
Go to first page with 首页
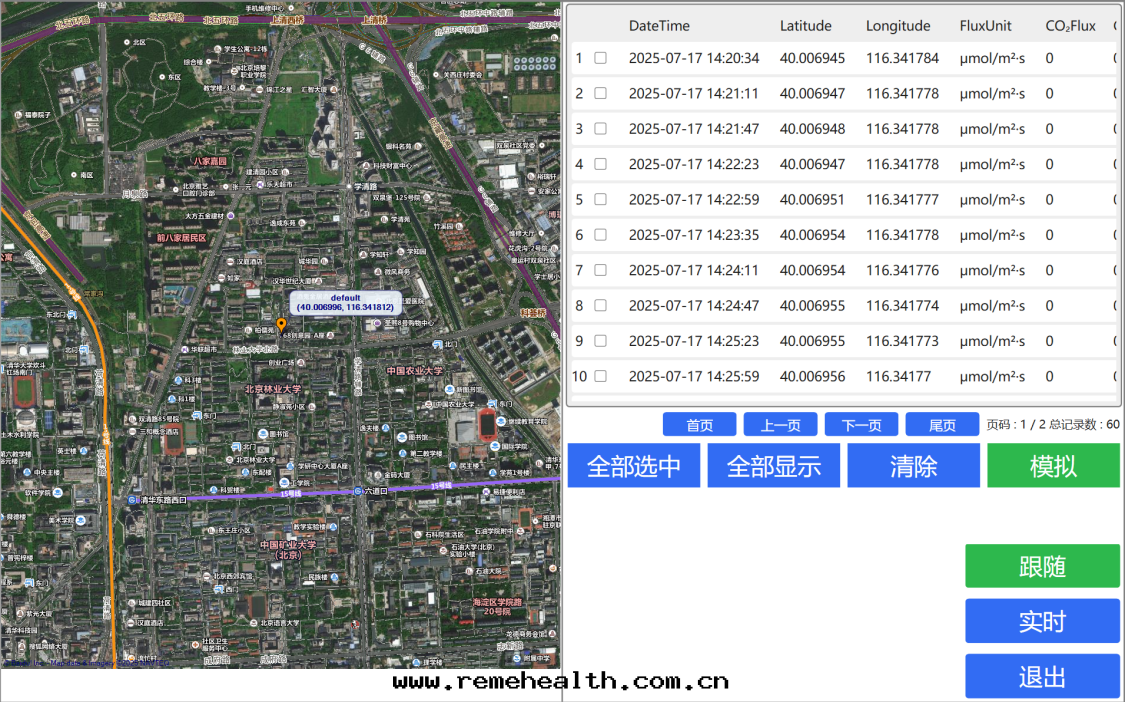(699, 425)
